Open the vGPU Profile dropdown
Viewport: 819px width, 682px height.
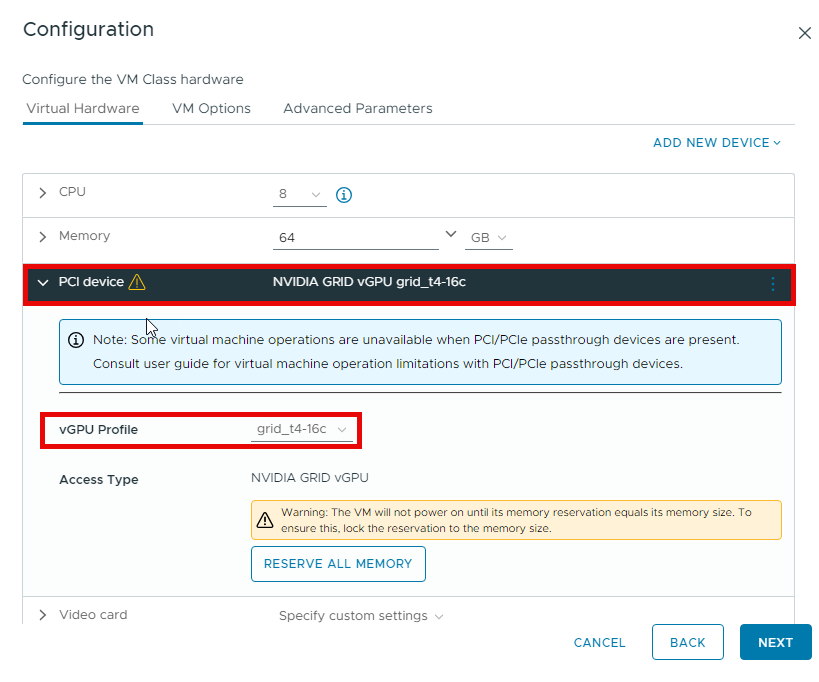pyautogui.click(x=302, y=429)
